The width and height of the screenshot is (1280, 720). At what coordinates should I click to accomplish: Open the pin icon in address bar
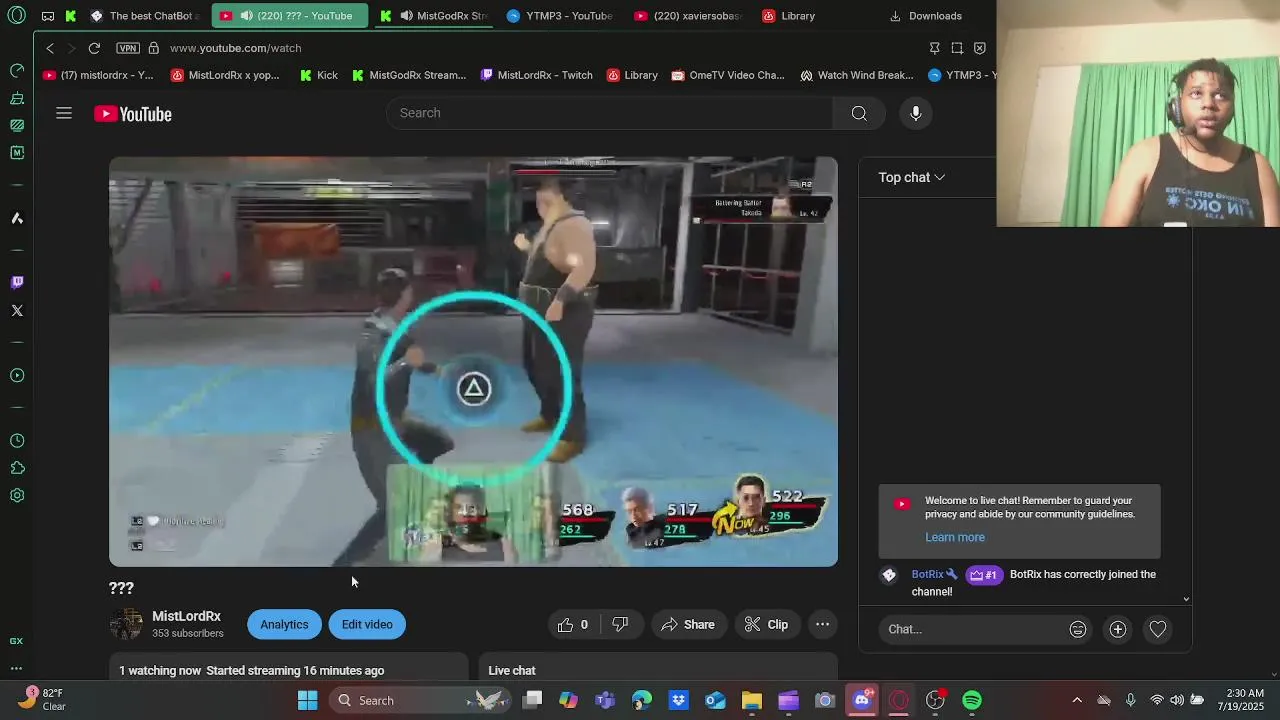coord(934,48)
